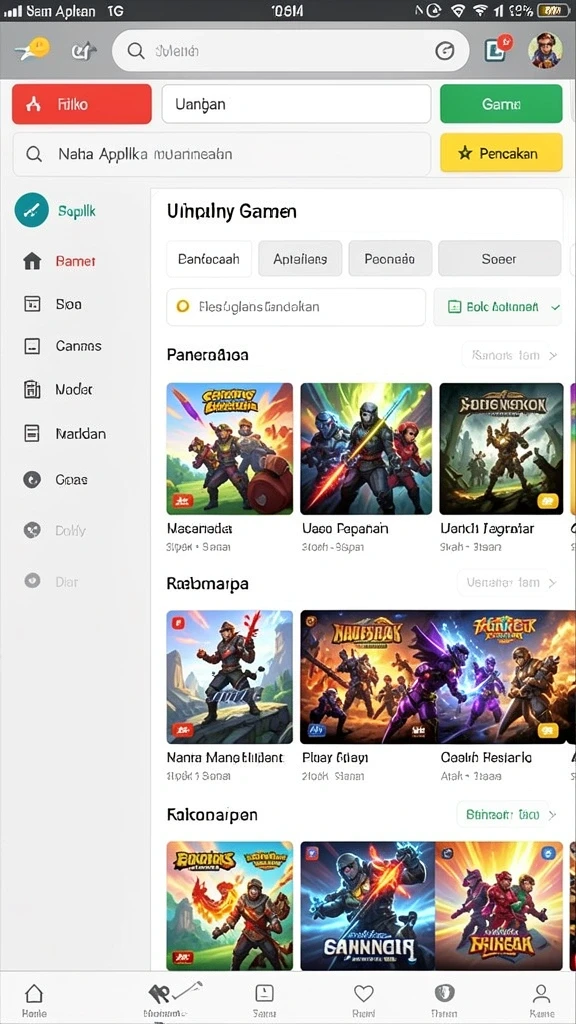
Task: Open the notification icon with red badge
Action: point(498,49)
